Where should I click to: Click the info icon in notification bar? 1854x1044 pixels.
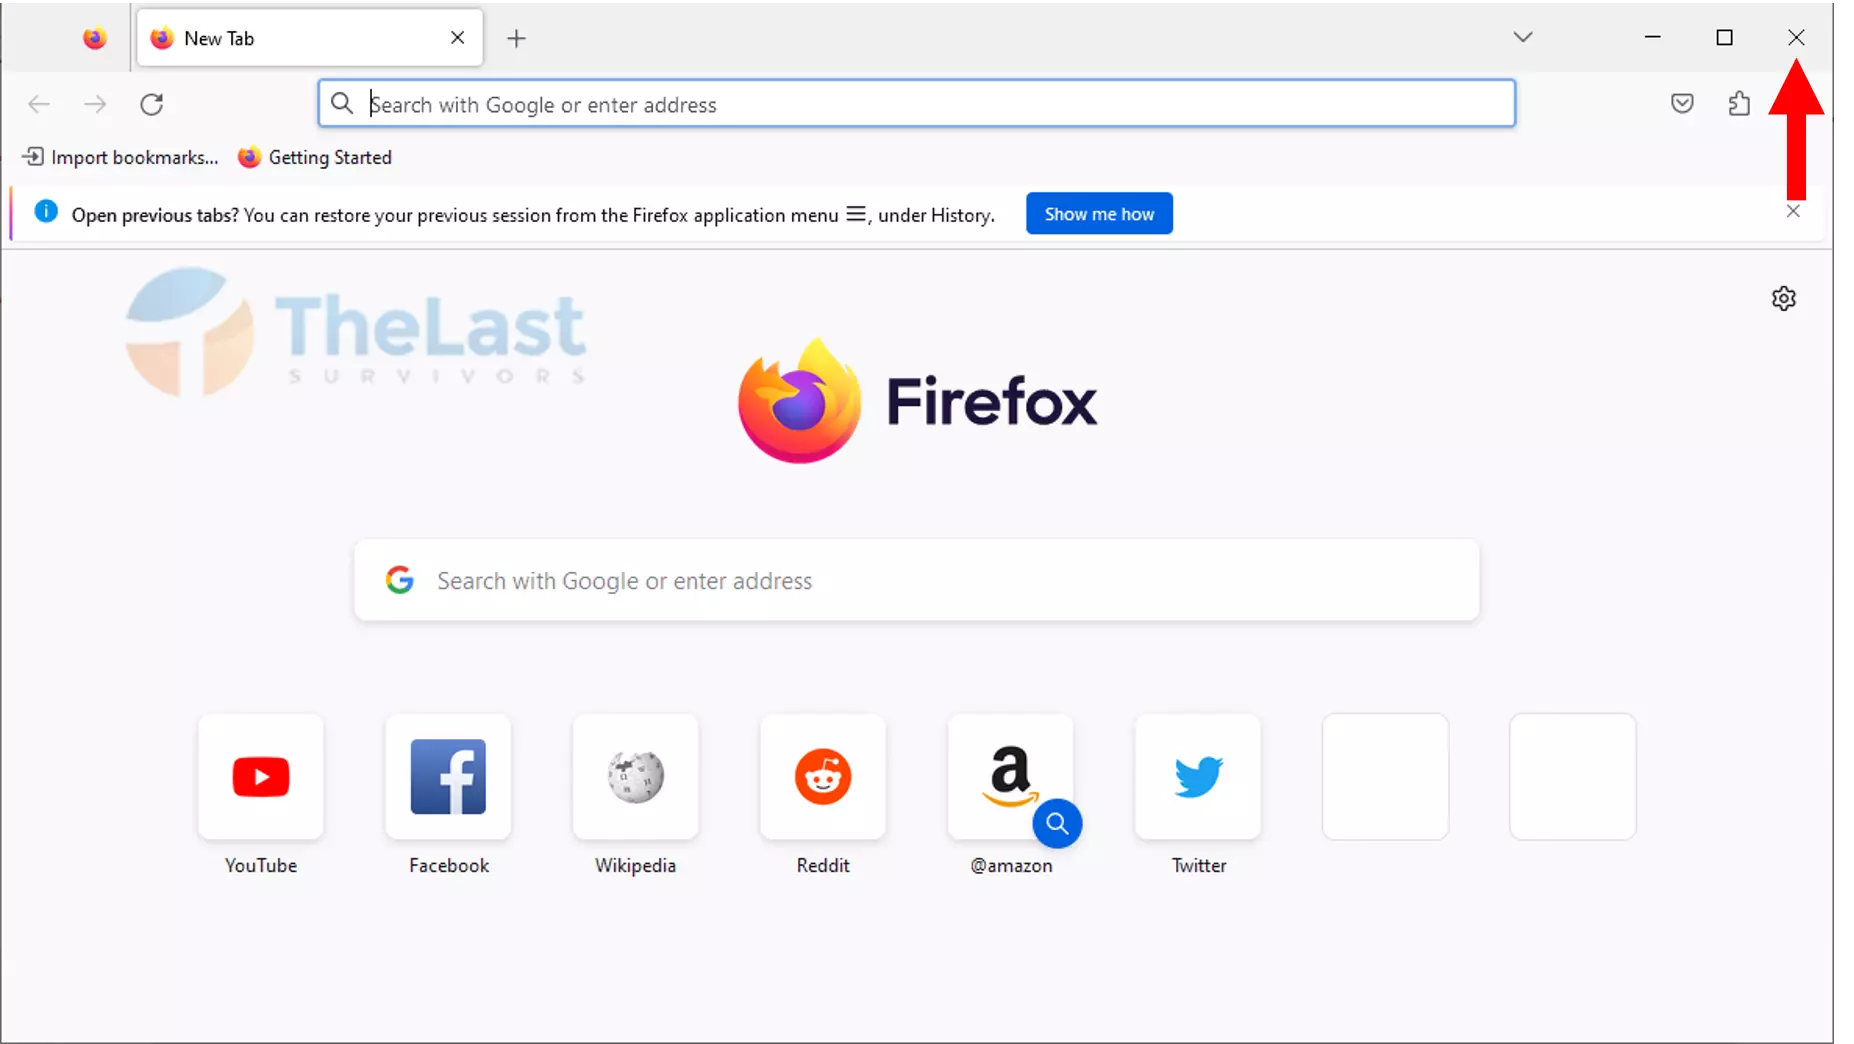tap(46, 212)
